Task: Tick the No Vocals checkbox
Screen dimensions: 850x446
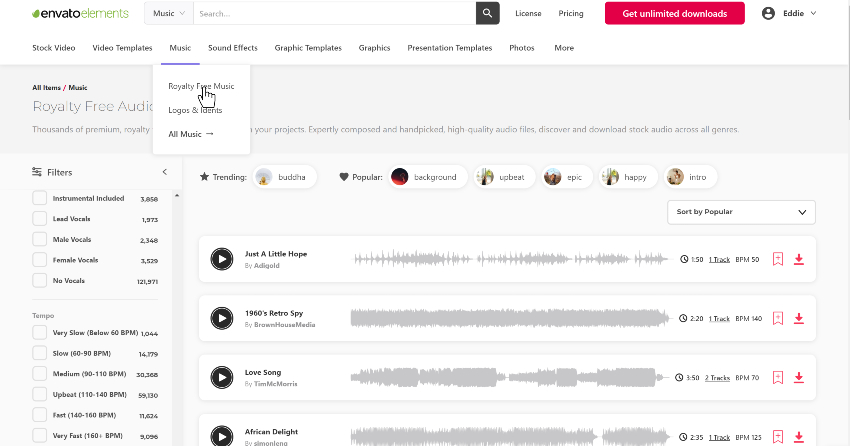Action: tap(40, 280)
